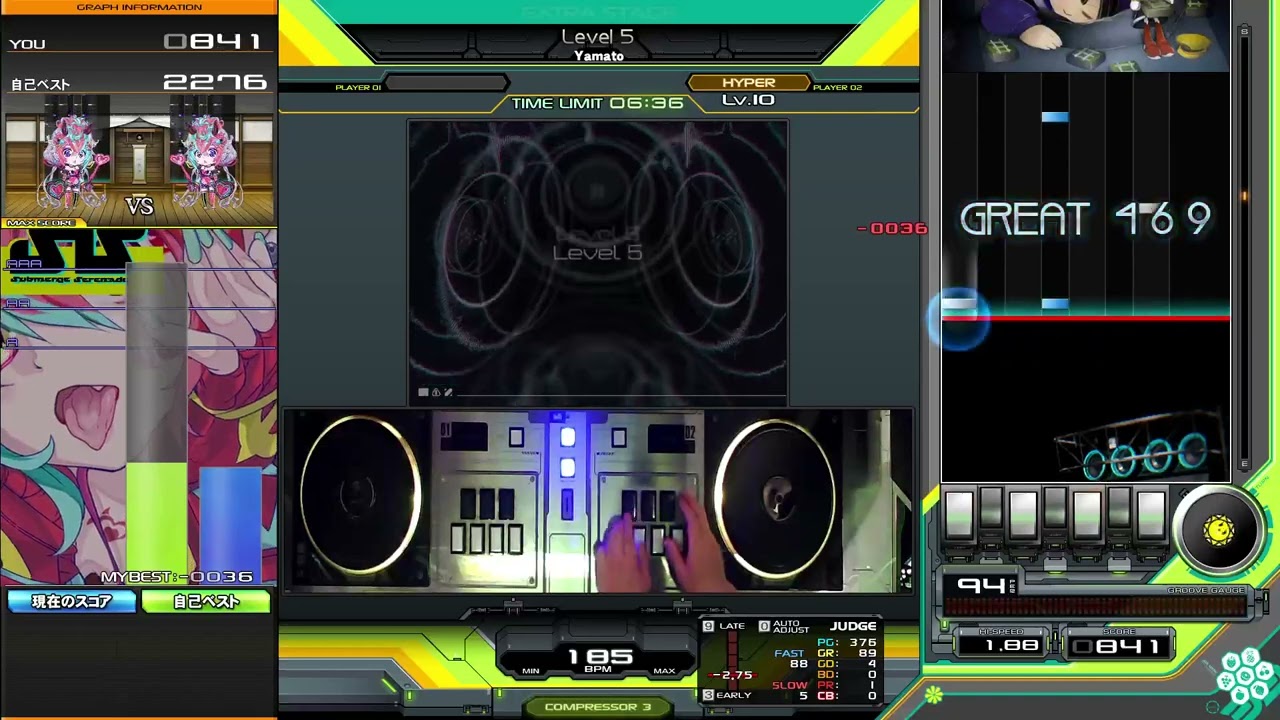Click the 94 percent gauge value
The image size is (1280, 720).
click(x=982, y=585)
